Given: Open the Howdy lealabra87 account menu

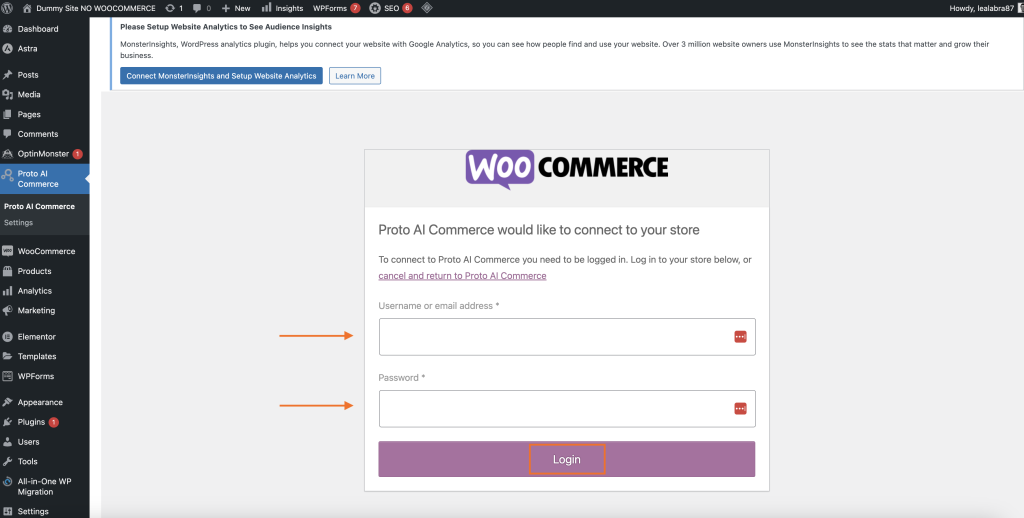Looking at the screenshot, I should (x=986, y=8).
